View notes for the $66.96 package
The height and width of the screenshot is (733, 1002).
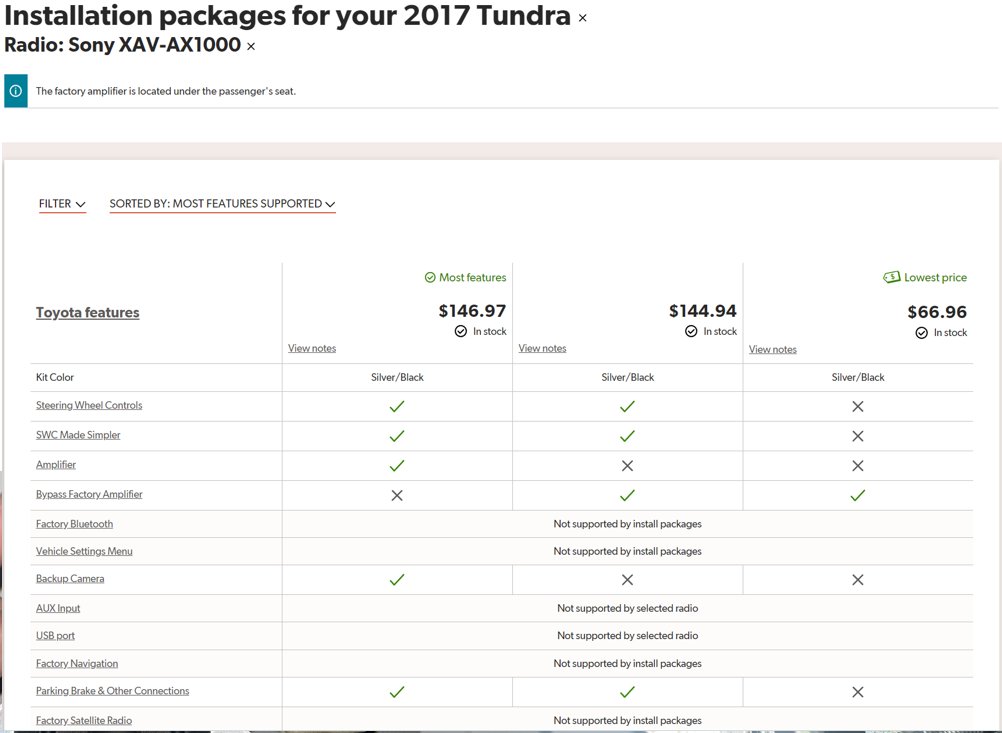773,350
